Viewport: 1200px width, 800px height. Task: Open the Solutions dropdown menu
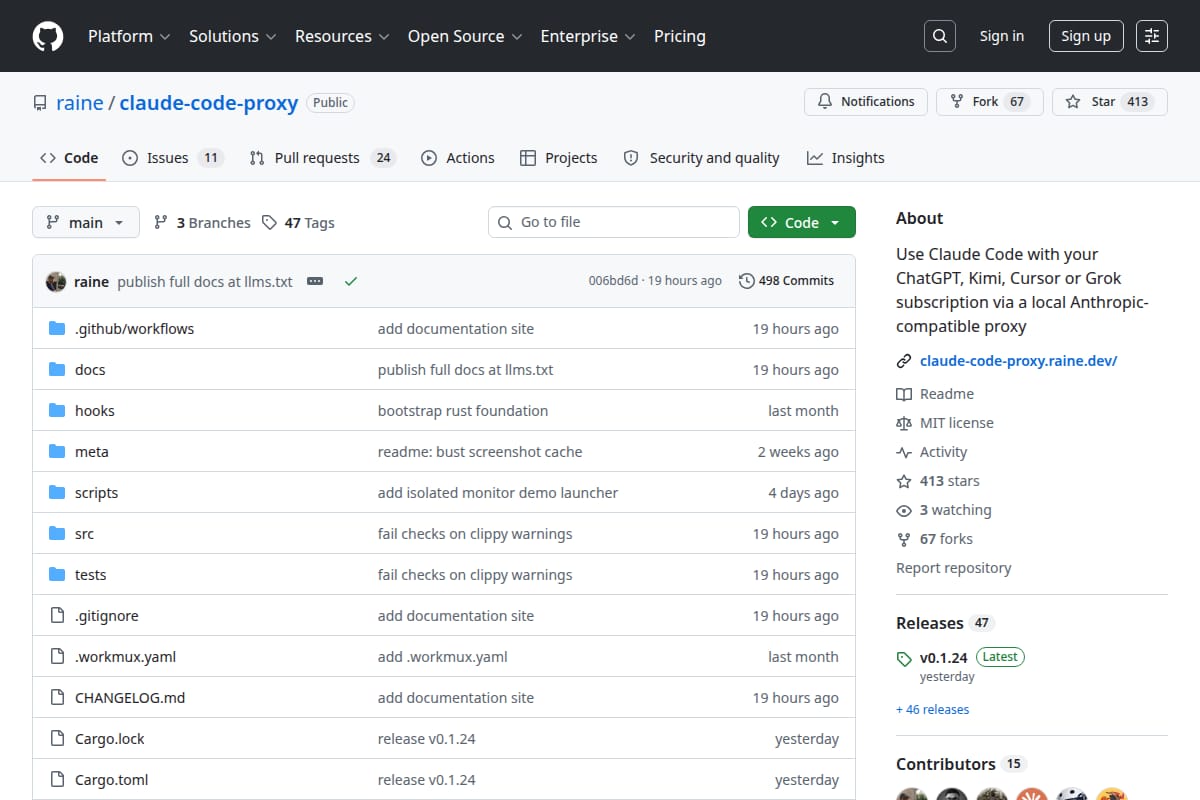pyautogui.click(x=232, y=36)
